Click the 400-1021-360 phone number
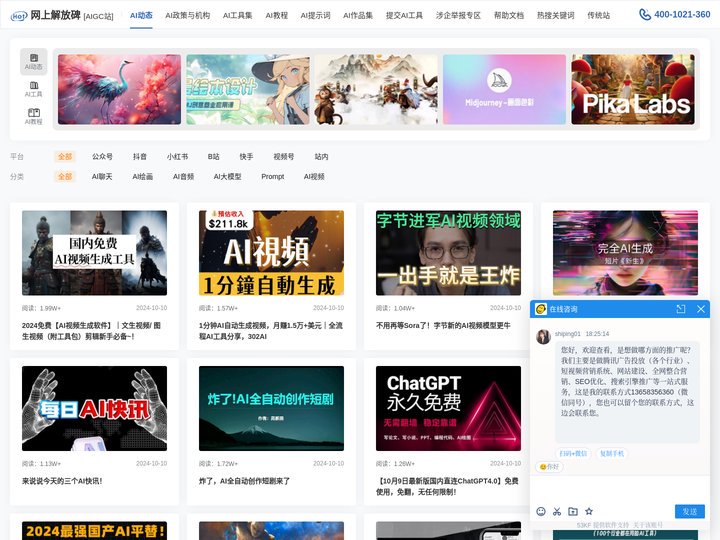 (x=682, y=15)
